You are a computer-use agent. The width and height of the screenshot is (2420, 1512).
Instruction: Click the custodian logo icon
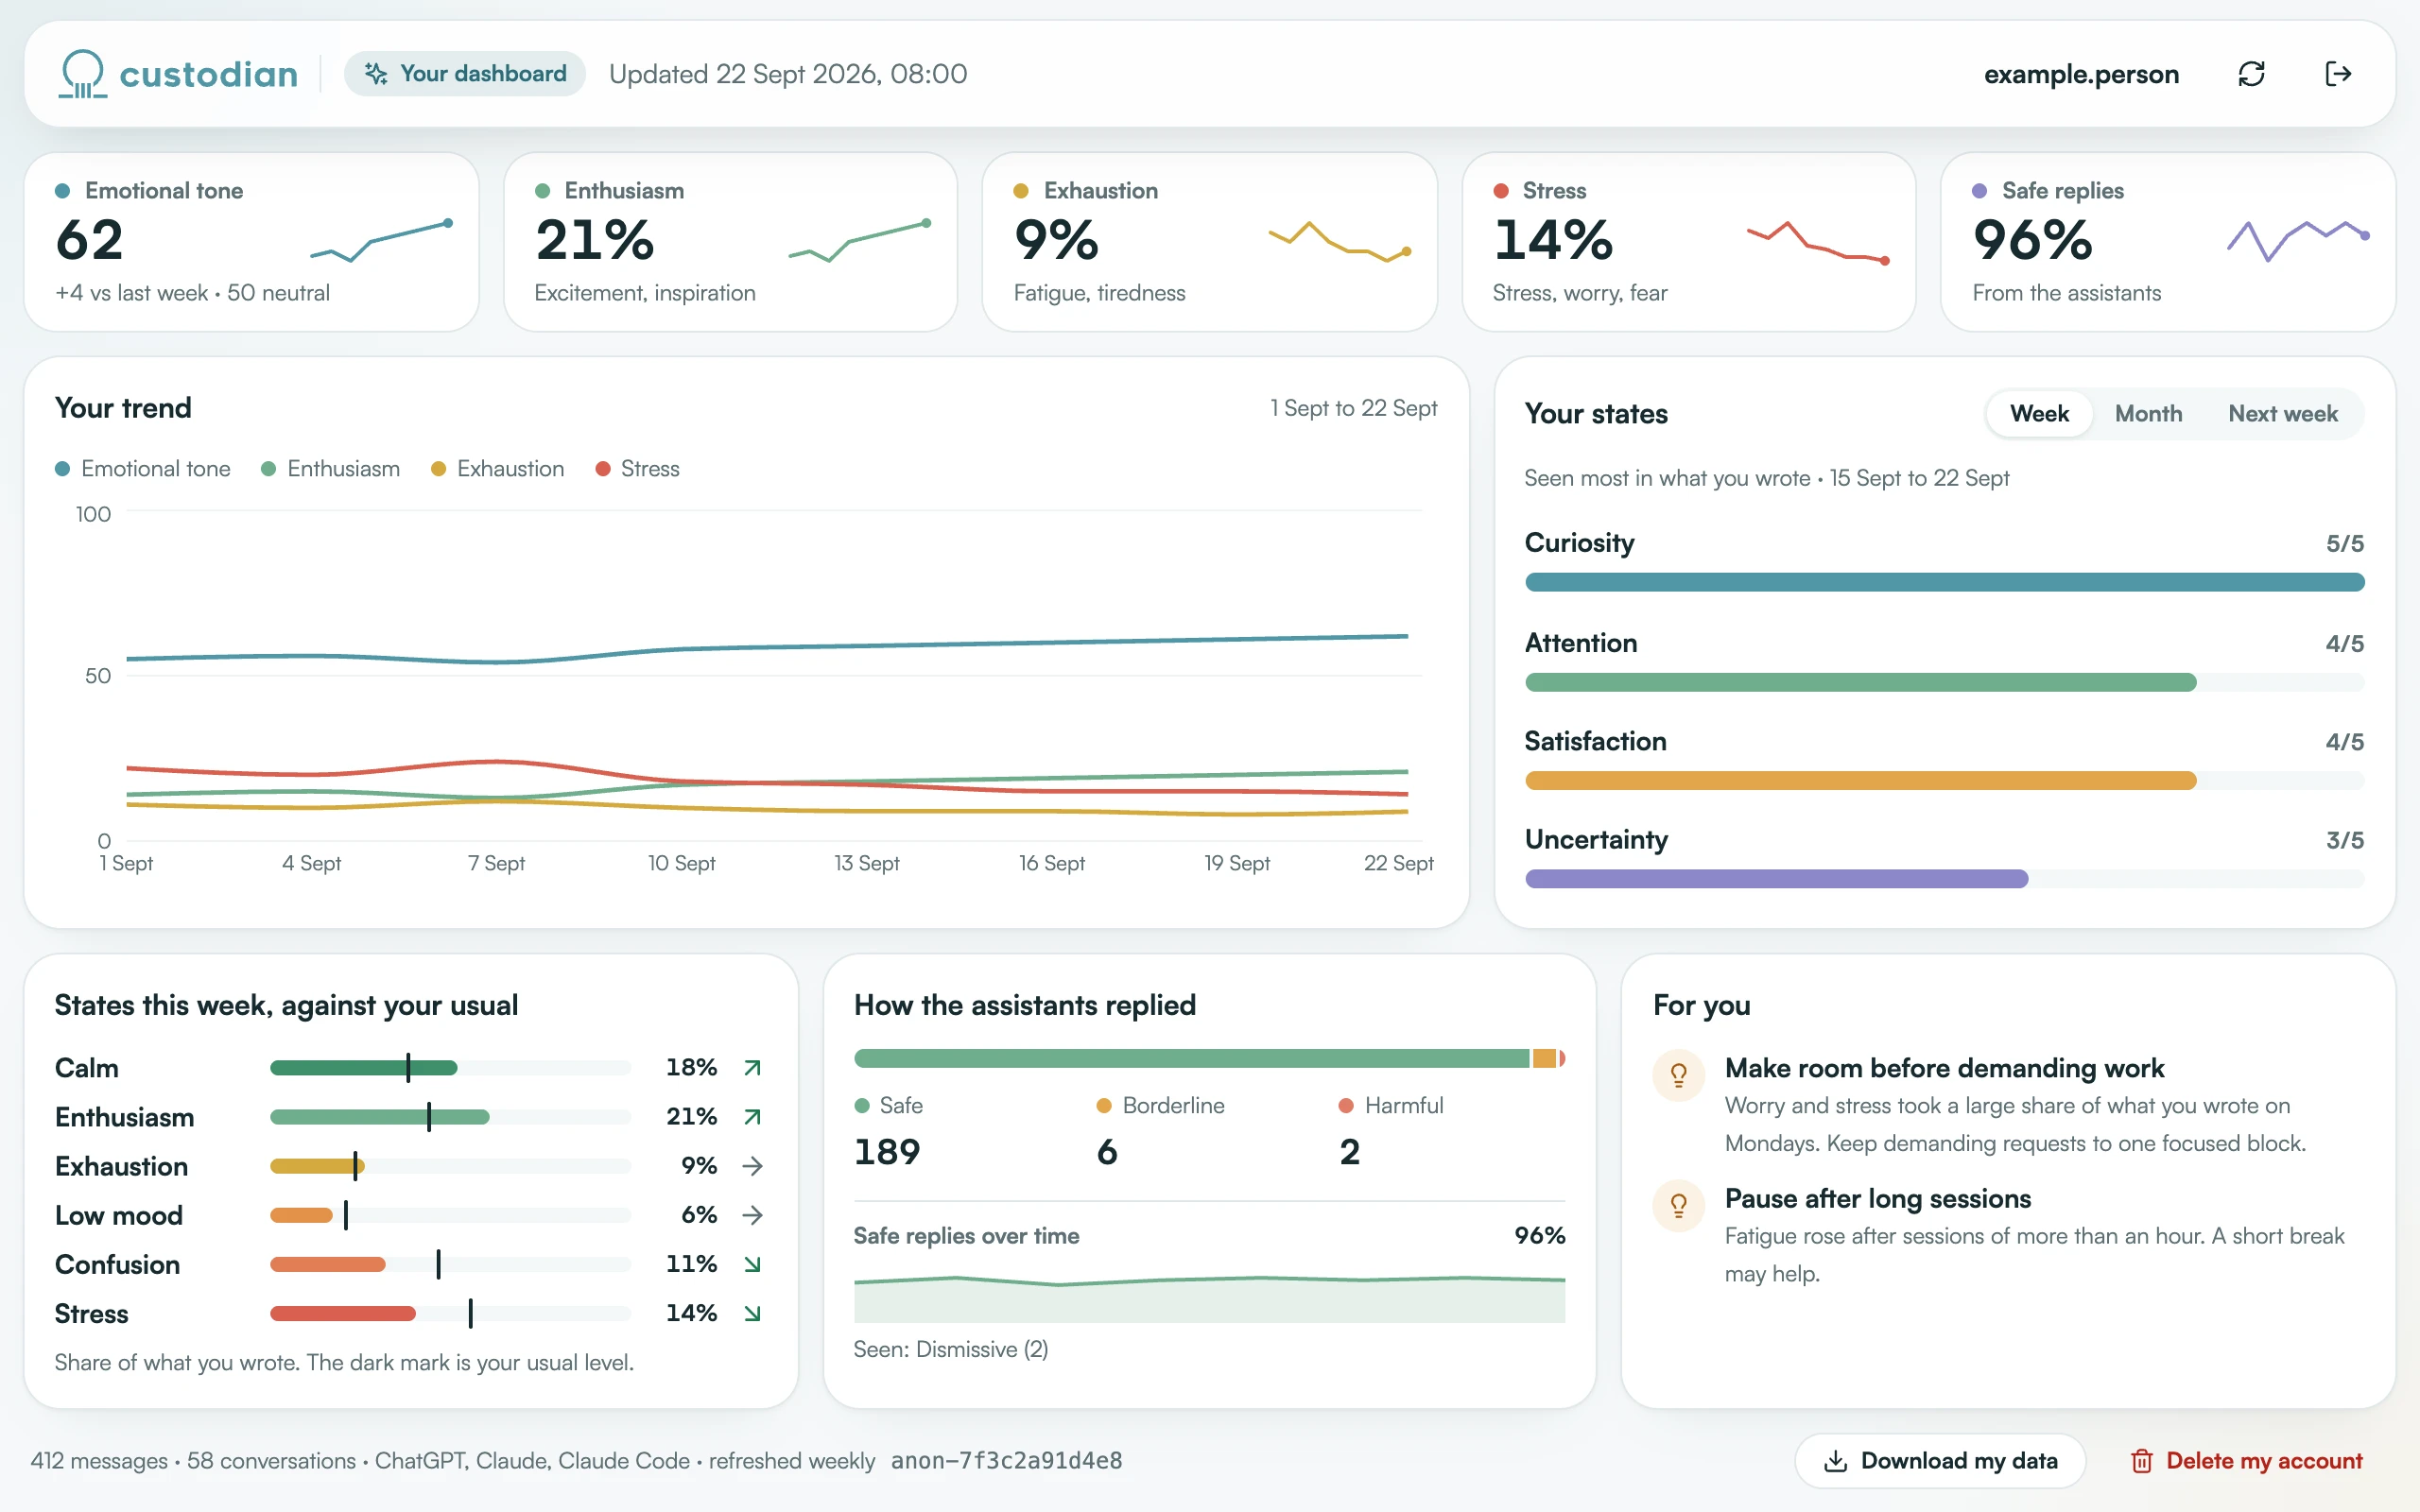click(x=82, y=74)
